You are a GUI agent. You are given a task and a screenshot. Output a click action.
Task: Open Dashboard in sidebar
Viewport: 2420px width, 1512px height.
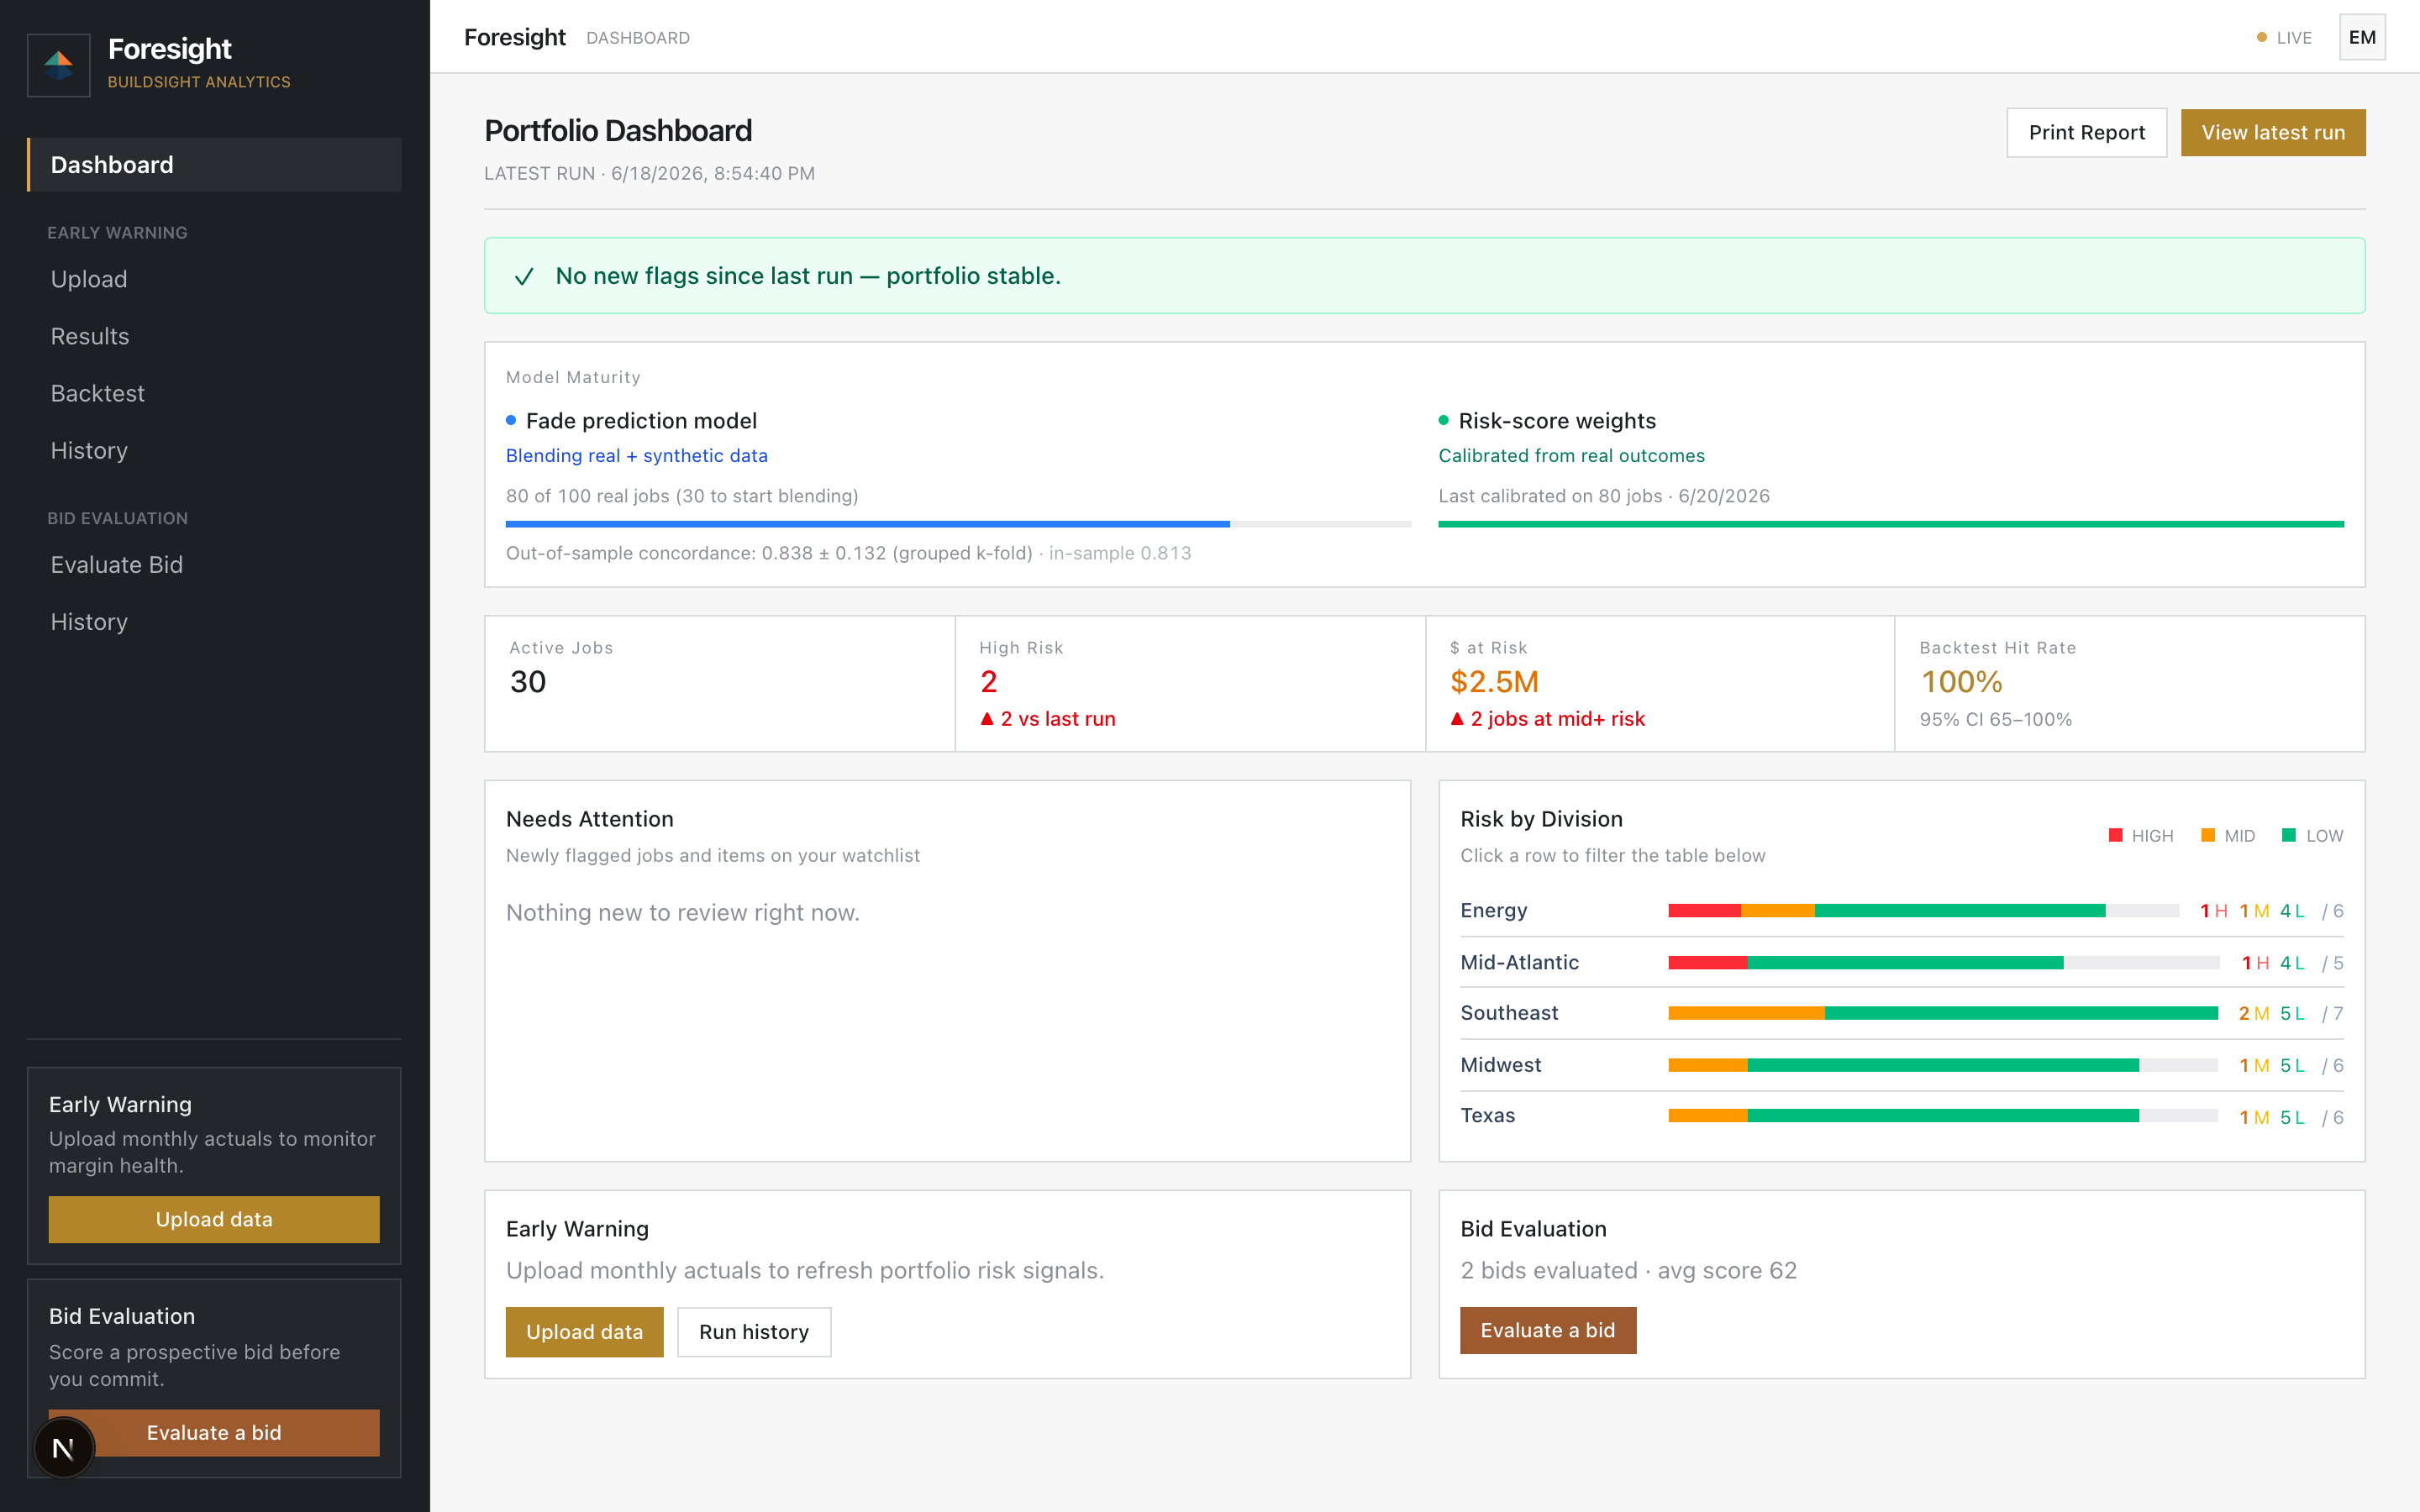pyautogui.click(x=214, y=165)
